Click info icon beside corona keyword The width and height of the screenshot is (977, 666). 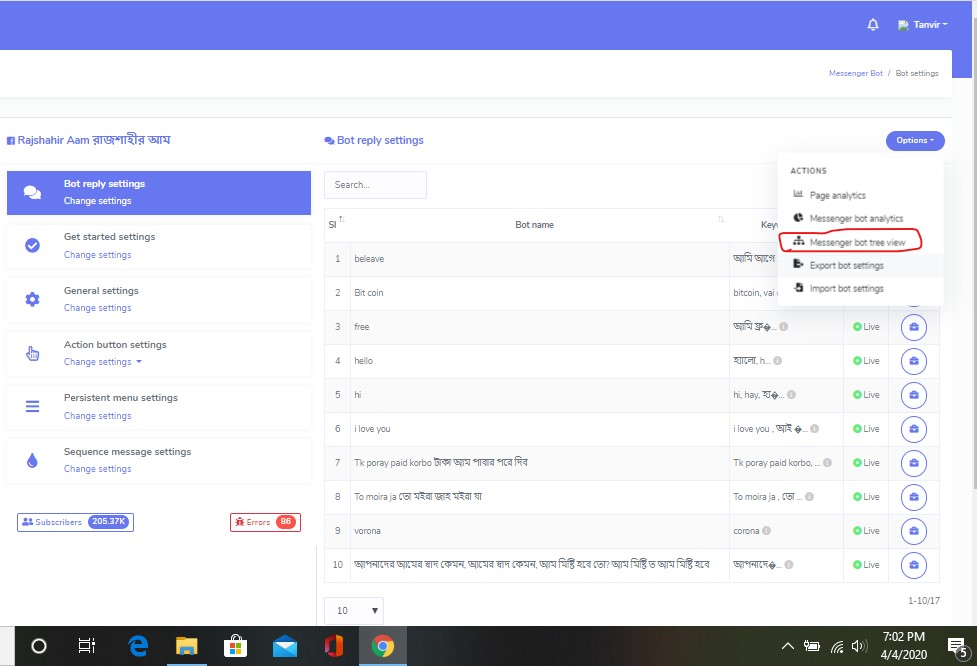(766, 531)
